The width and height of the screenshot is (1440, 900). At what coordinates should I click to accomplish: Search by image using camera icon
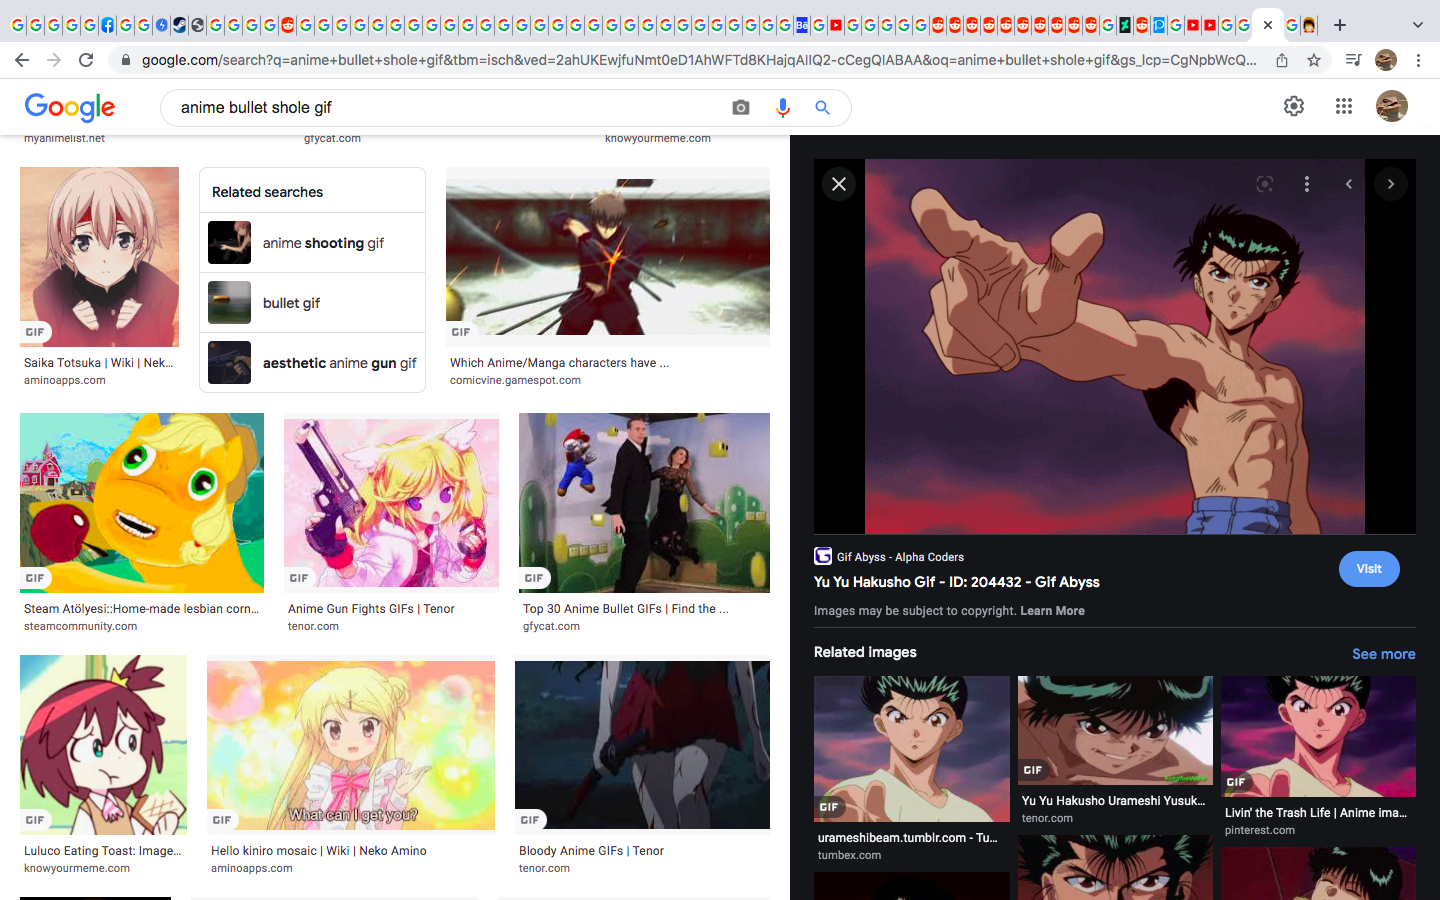741,107
